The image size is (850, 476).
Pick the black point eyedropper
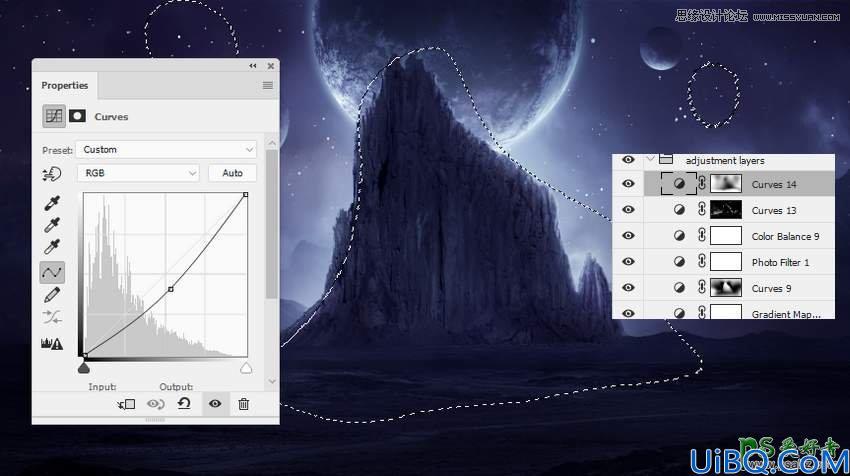pyautogui.click(x=52, y=203)
